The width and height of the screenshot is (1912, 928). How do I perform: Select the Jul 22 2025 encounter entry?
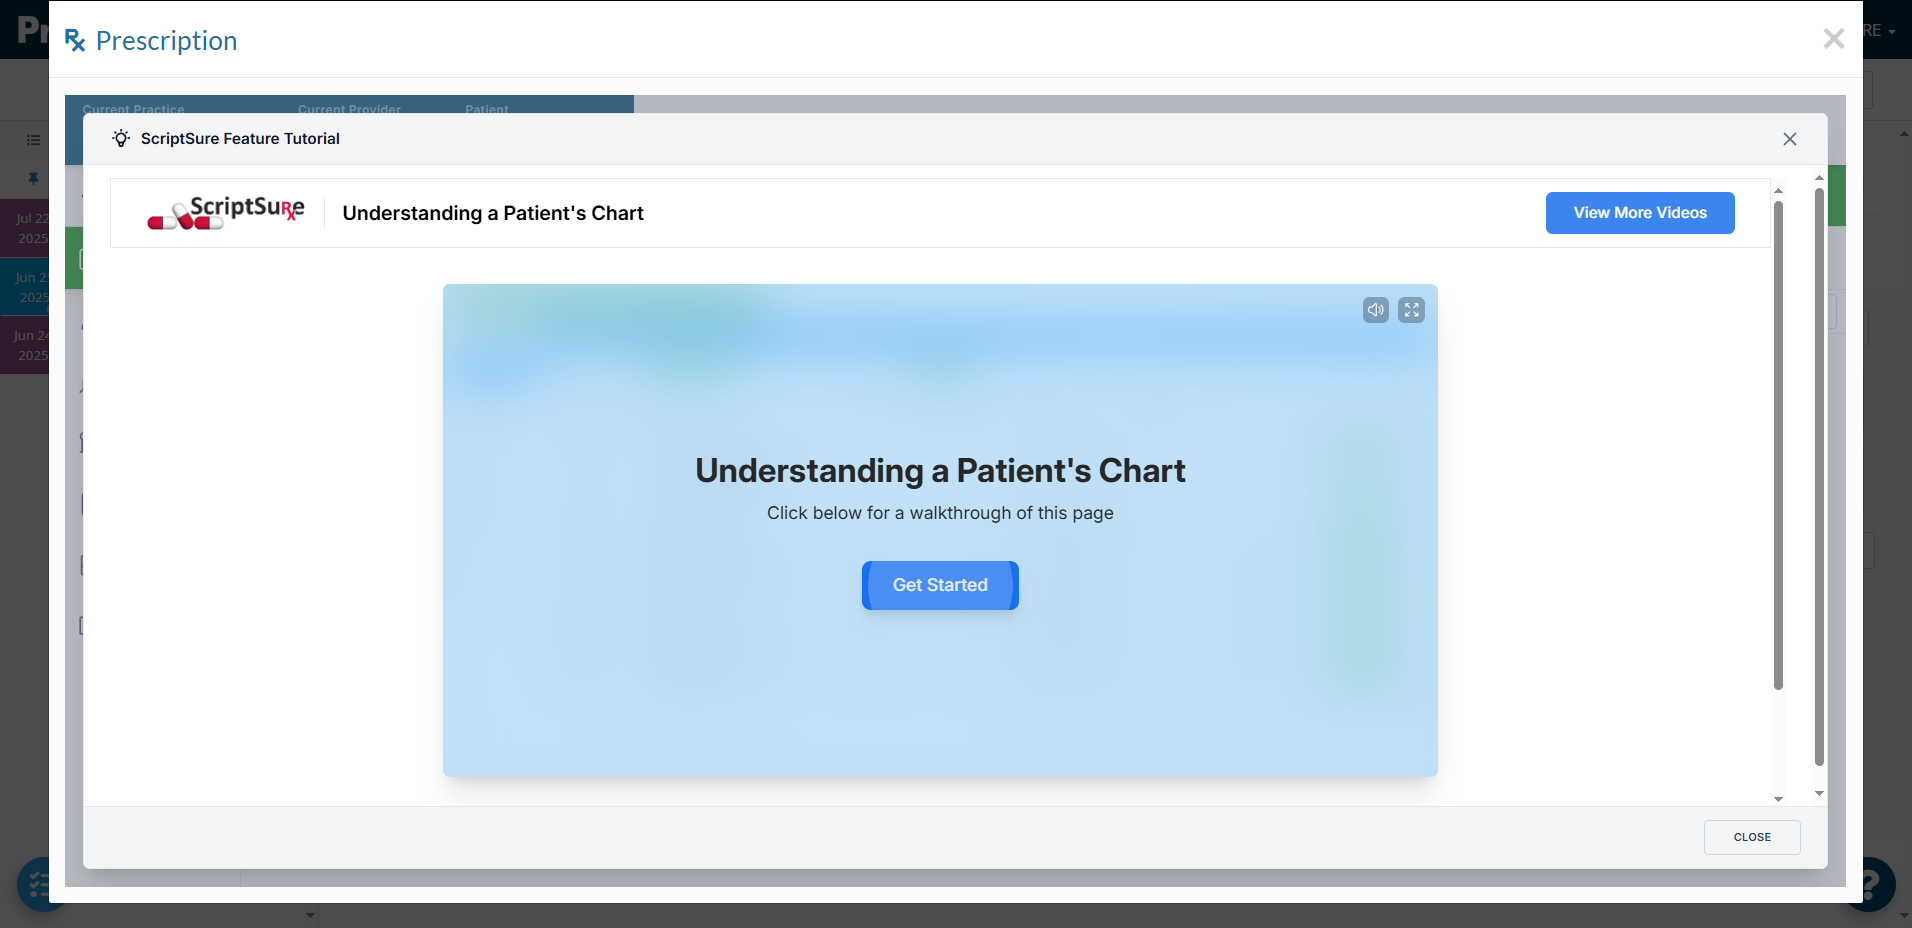(x=25, y=228)
